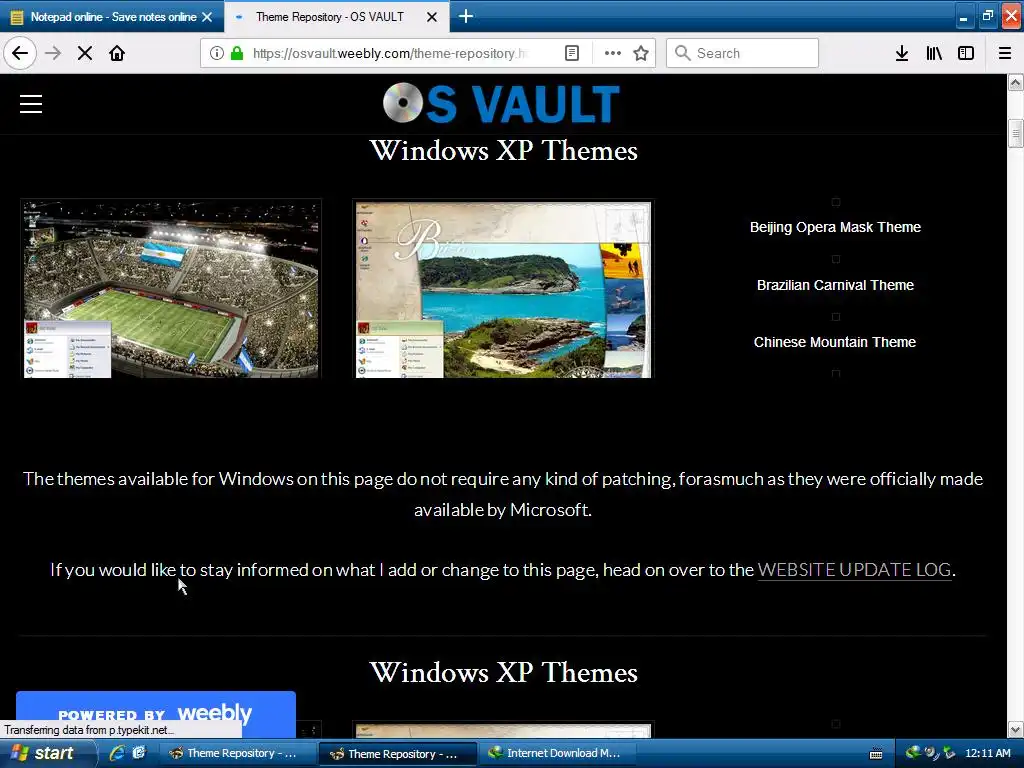Open the stadium theme preview image
The image size is (1024, 768).
tap(171, 289)
